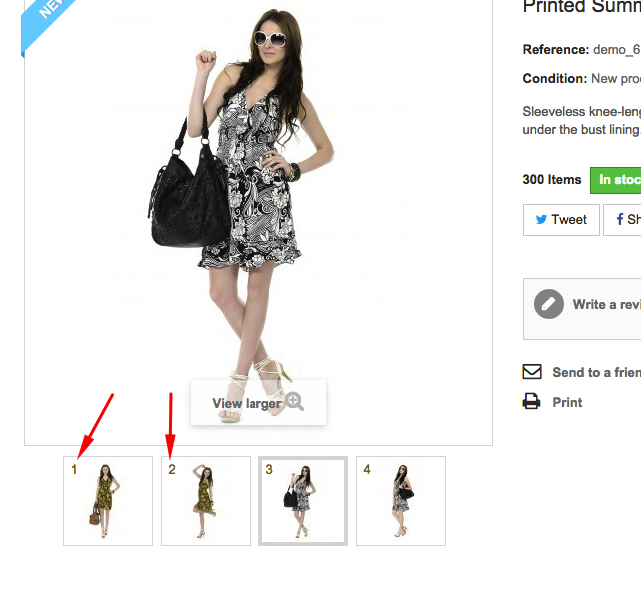
Task: Click the pencil review icon
Action: [x=549, y=304]
